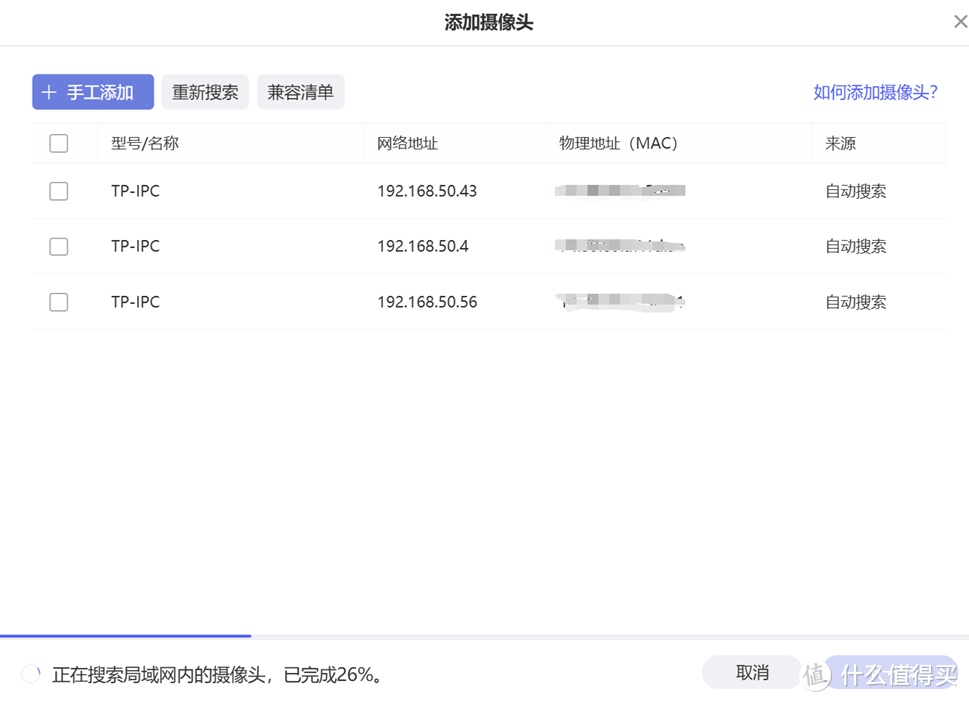Screen dimensions: 969x702
Task: Open the 兼容清单 list
Action: tap(300, 91)
